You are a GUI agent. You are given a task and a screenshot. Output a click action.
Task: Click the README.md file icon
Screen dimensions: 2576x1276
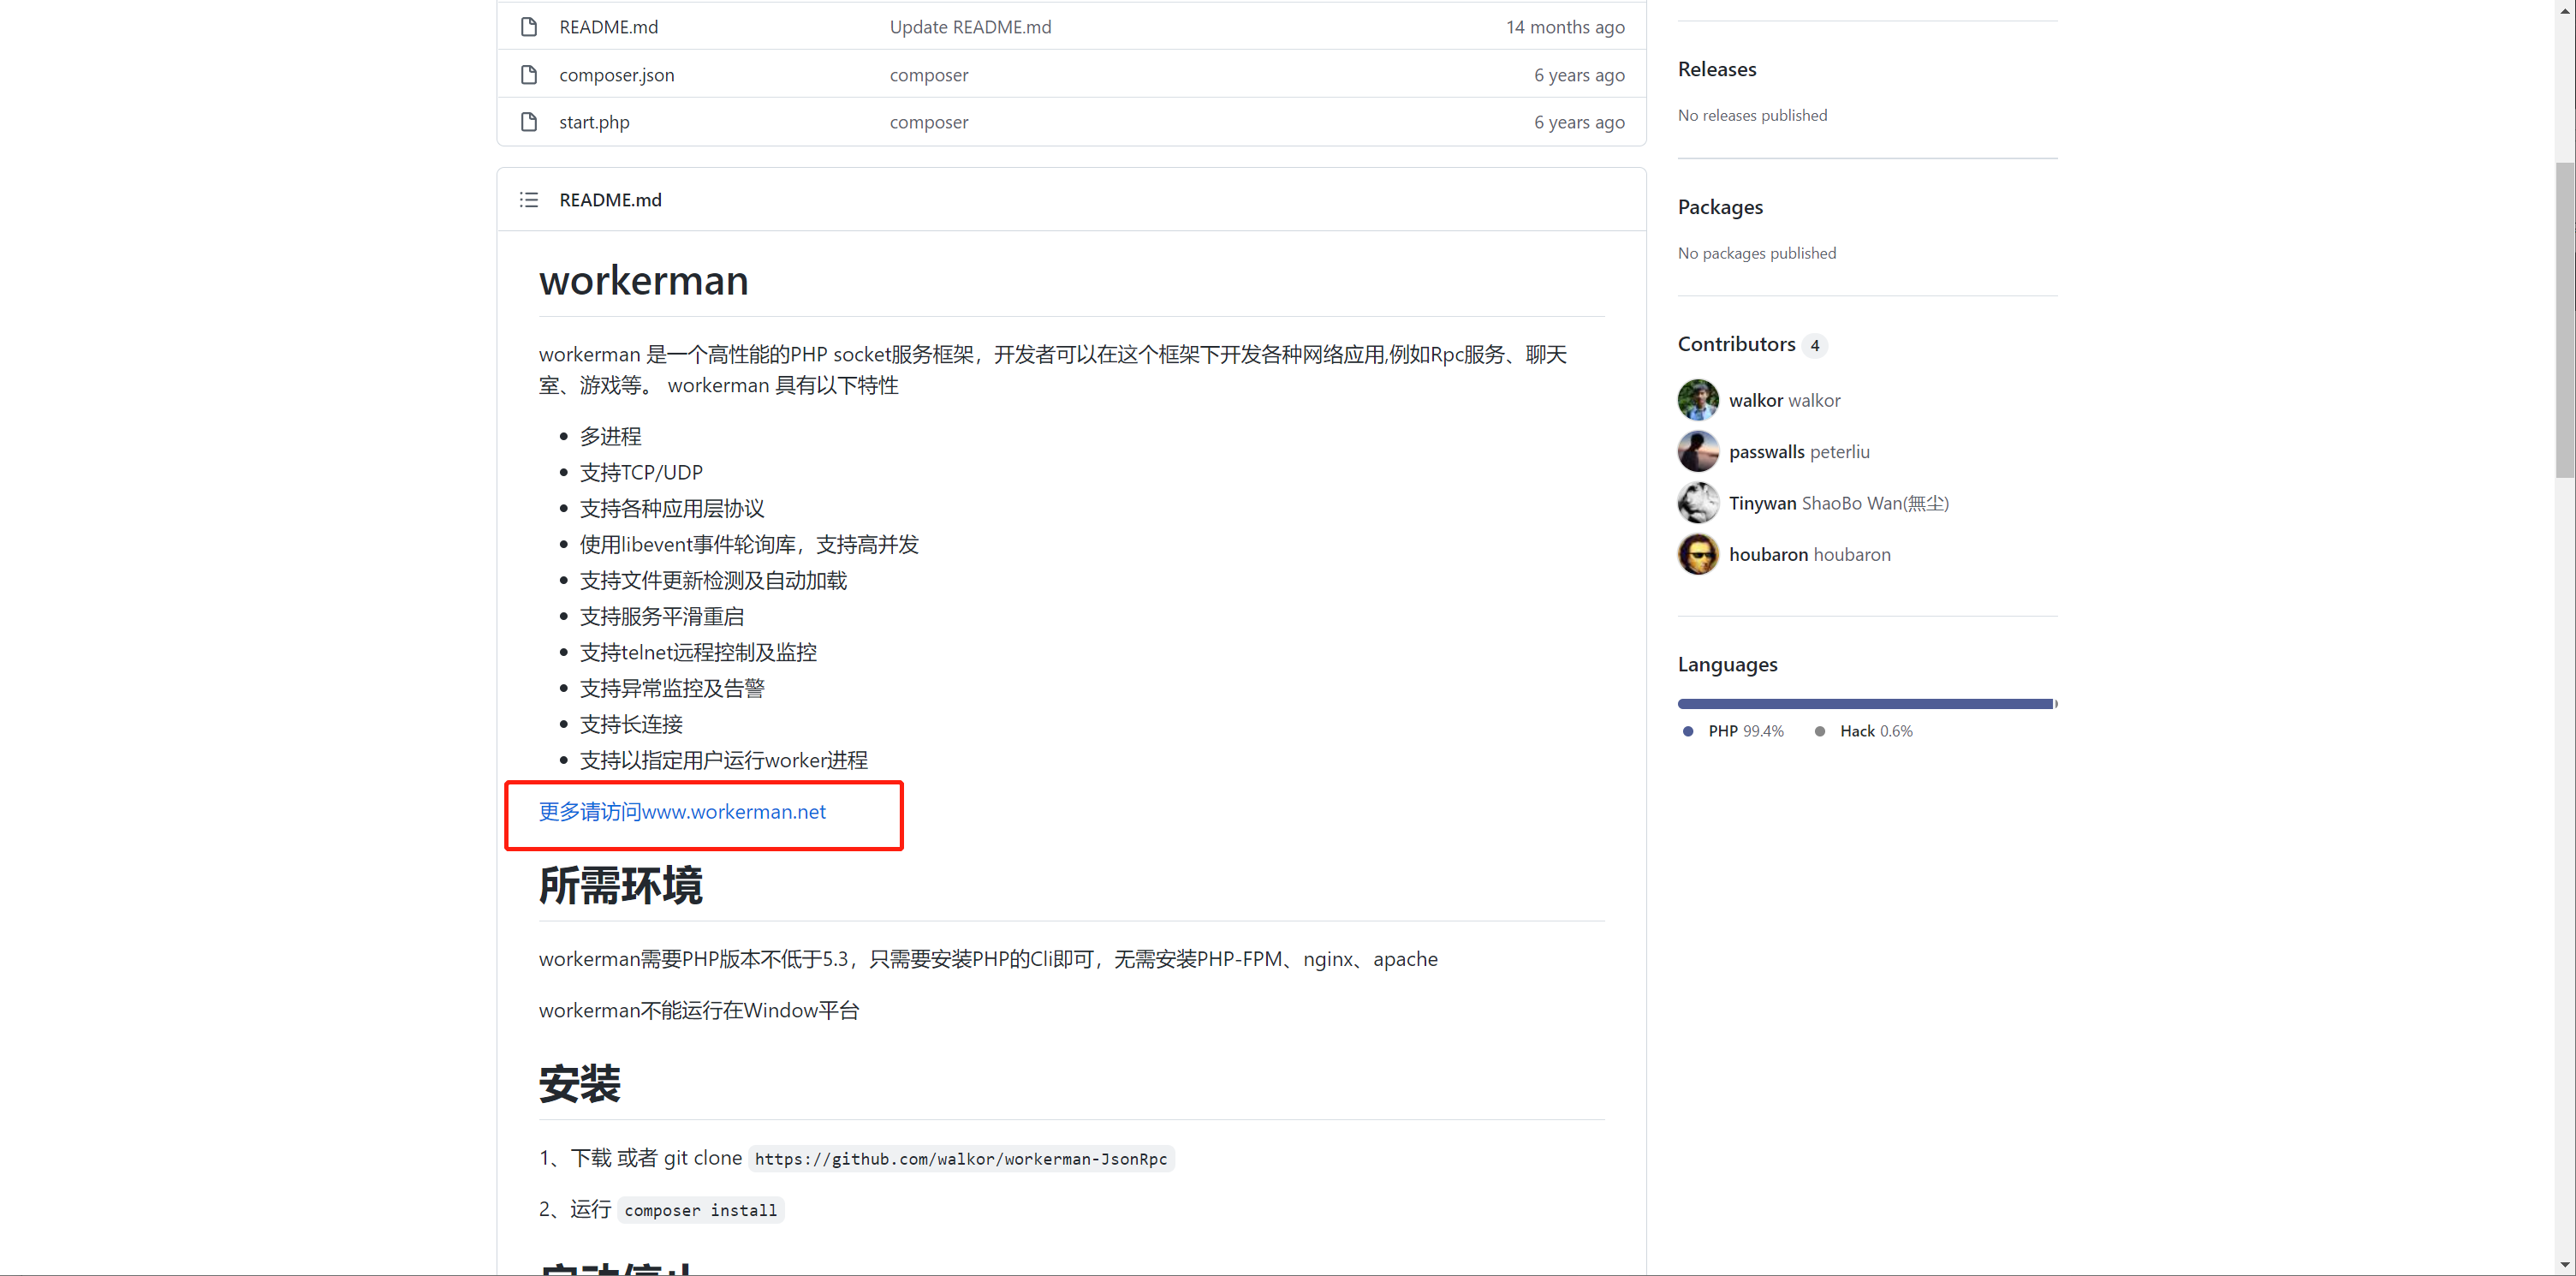(529, 27)
